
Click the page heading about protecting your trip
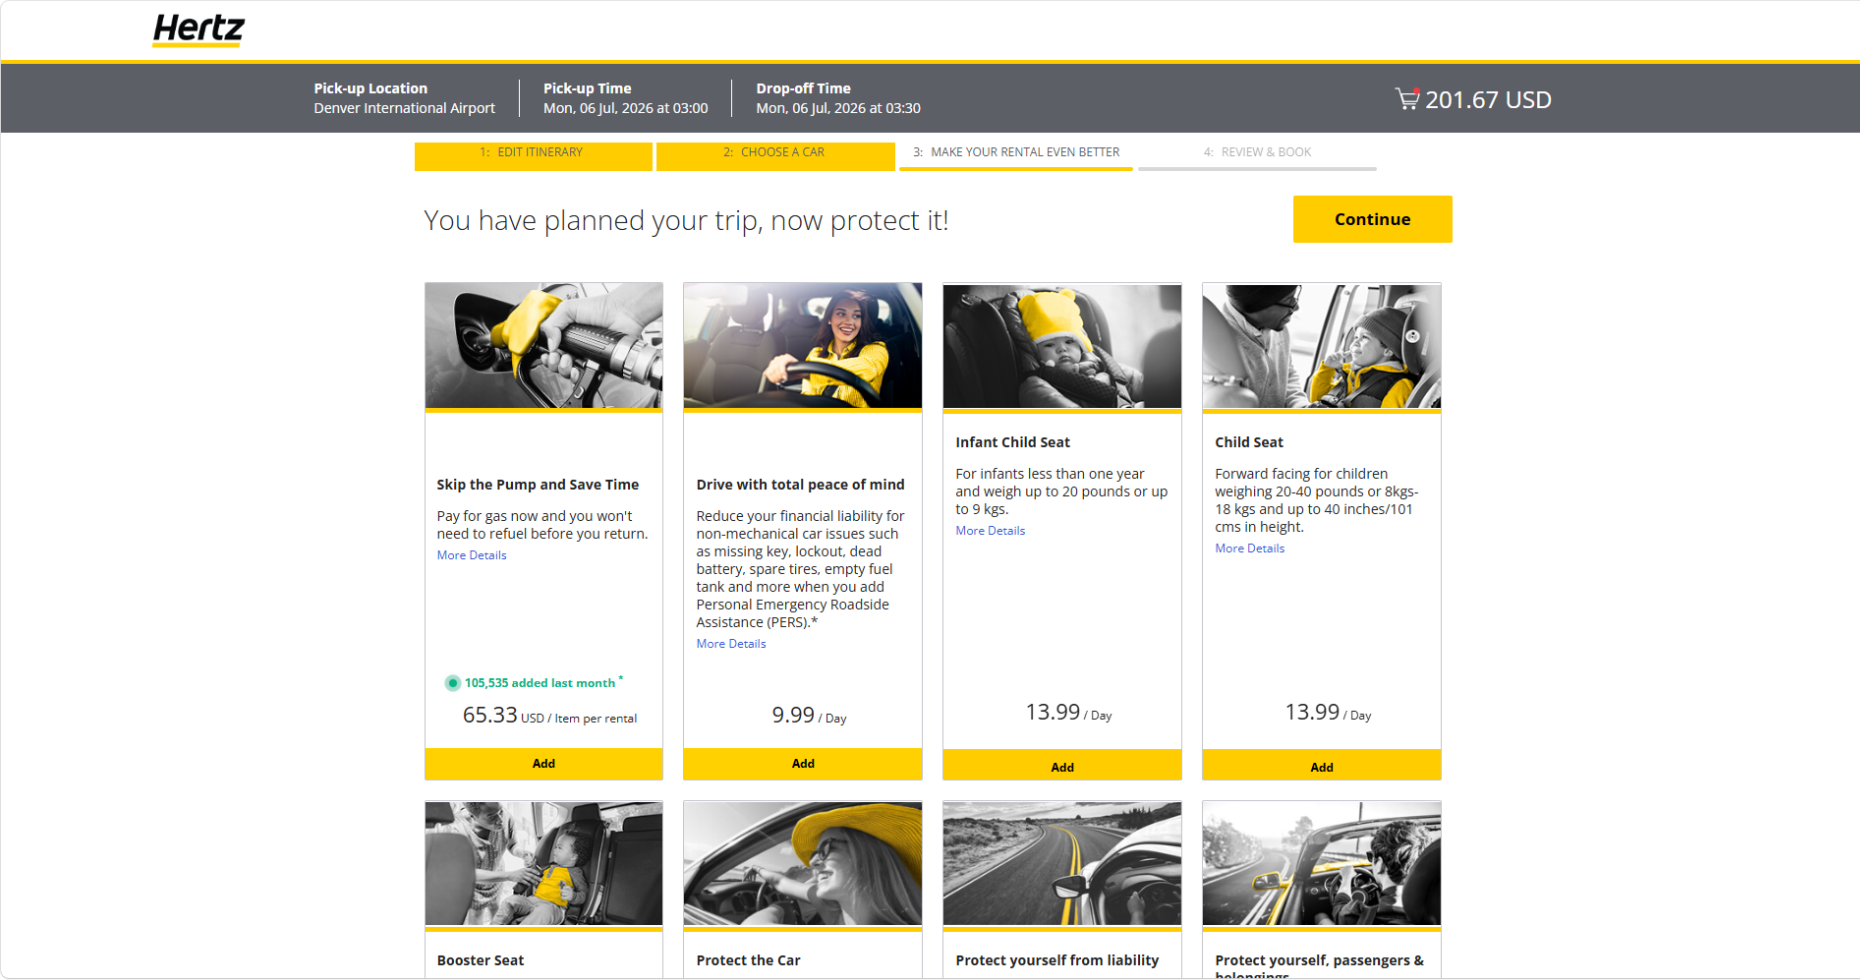pyautogui.click(x=686, y=220)
